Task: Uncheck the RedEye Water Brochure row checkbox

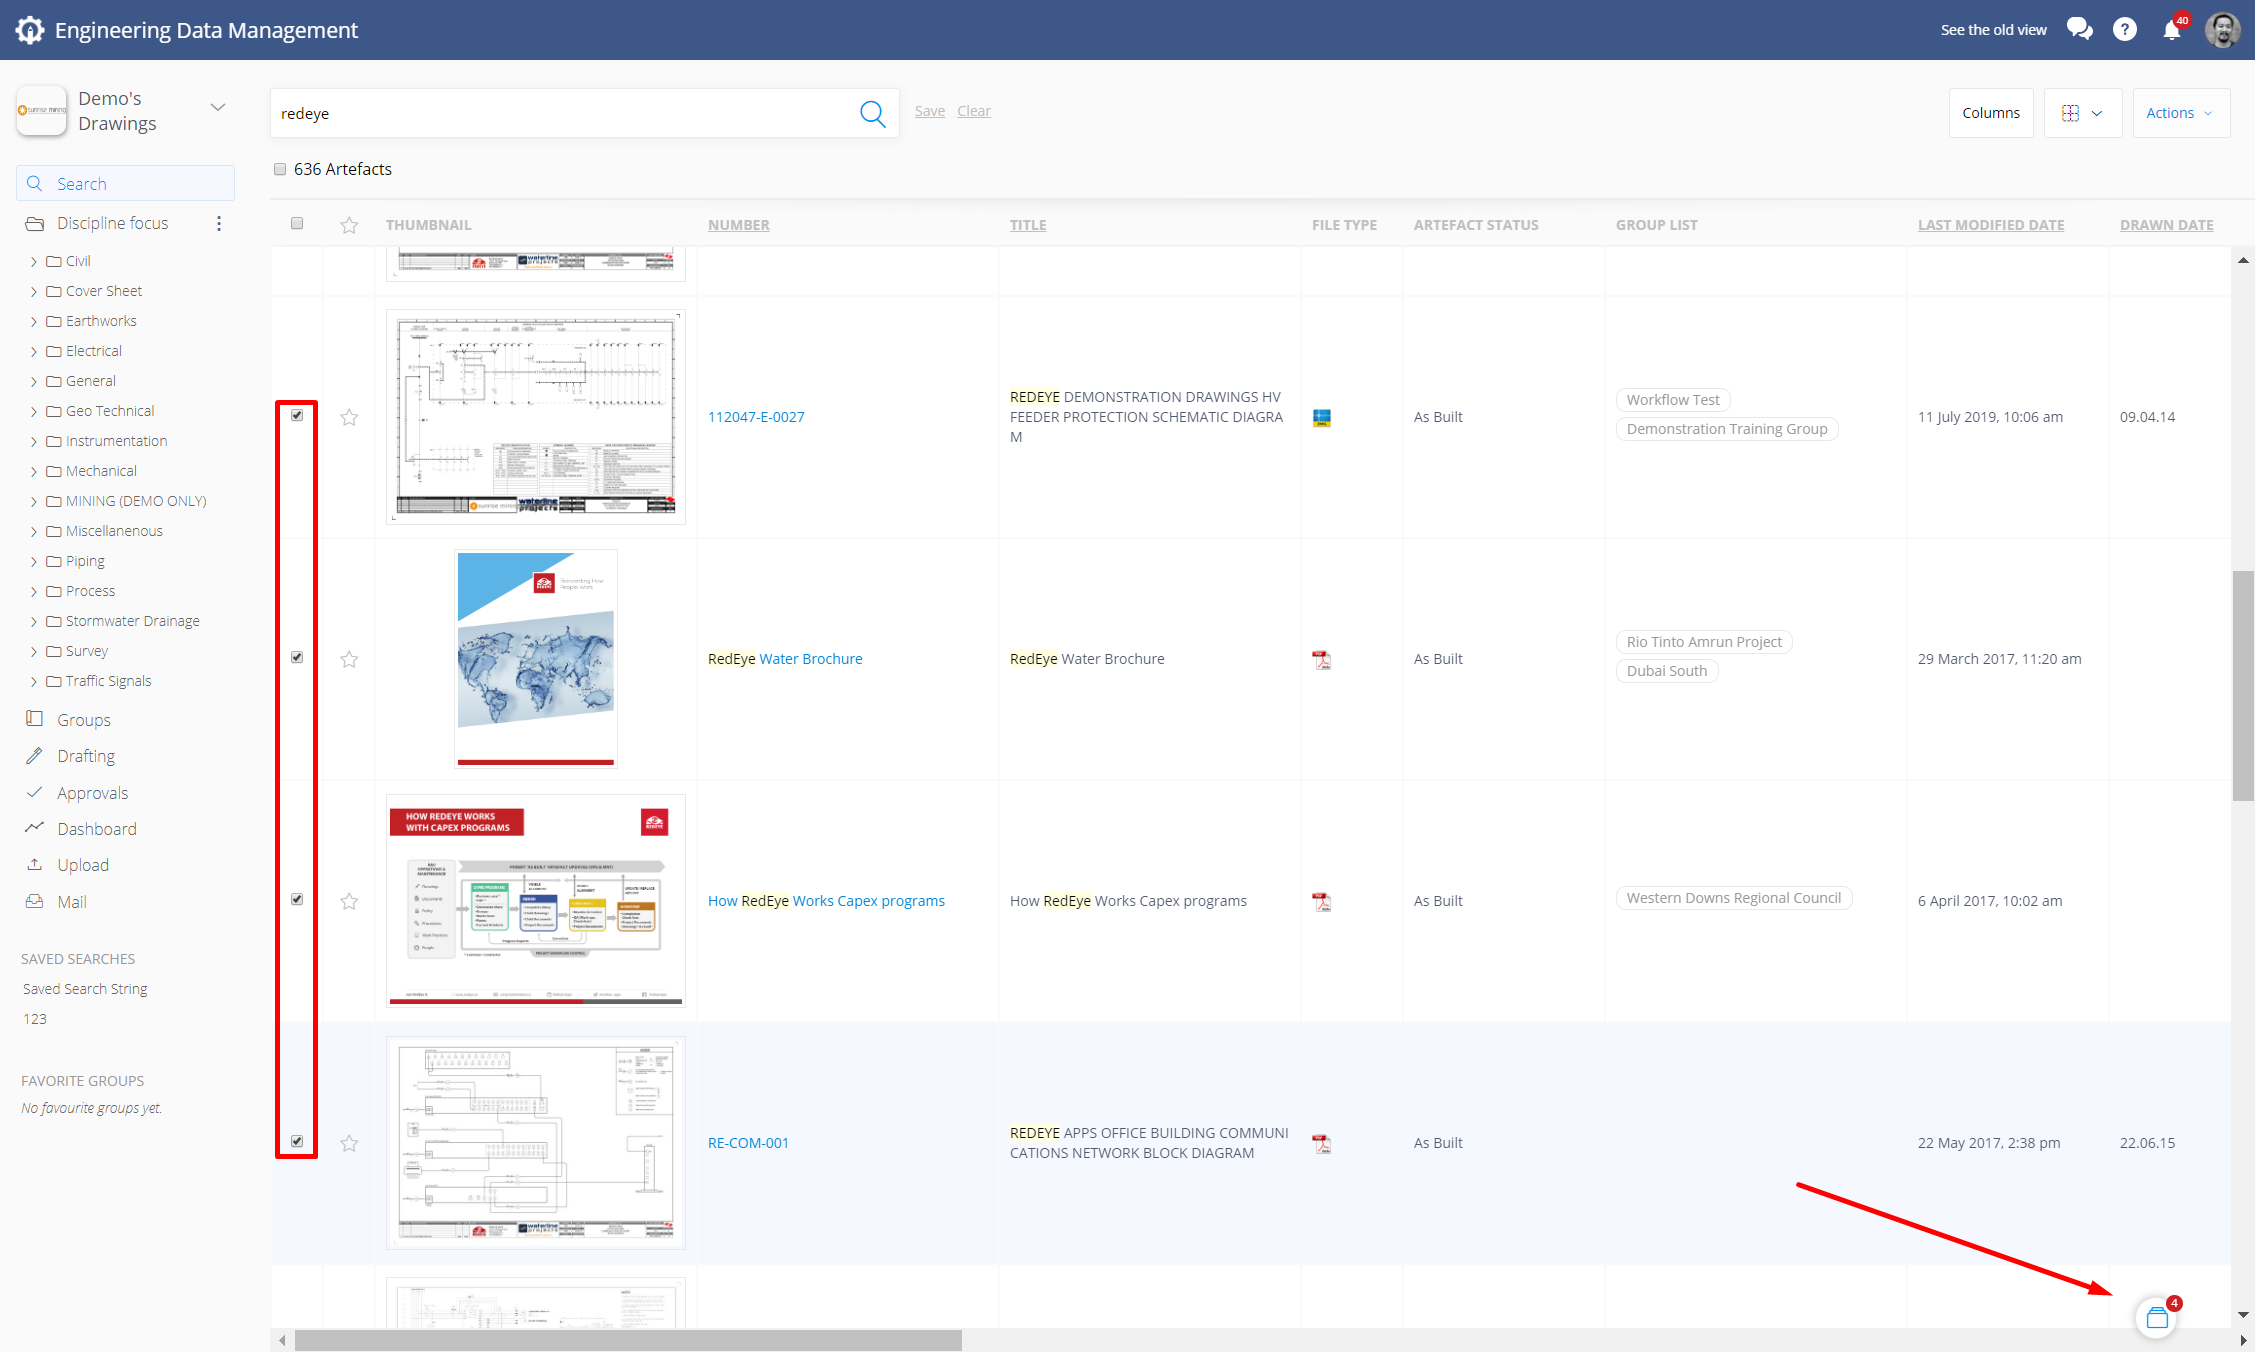Action: coord(297,657)
